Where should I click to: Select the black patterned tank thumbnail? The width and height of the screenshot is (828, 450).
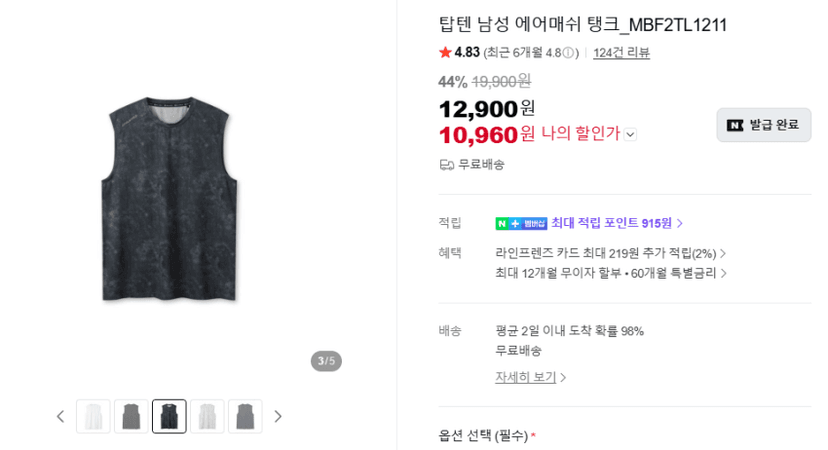tap(170, 417)
